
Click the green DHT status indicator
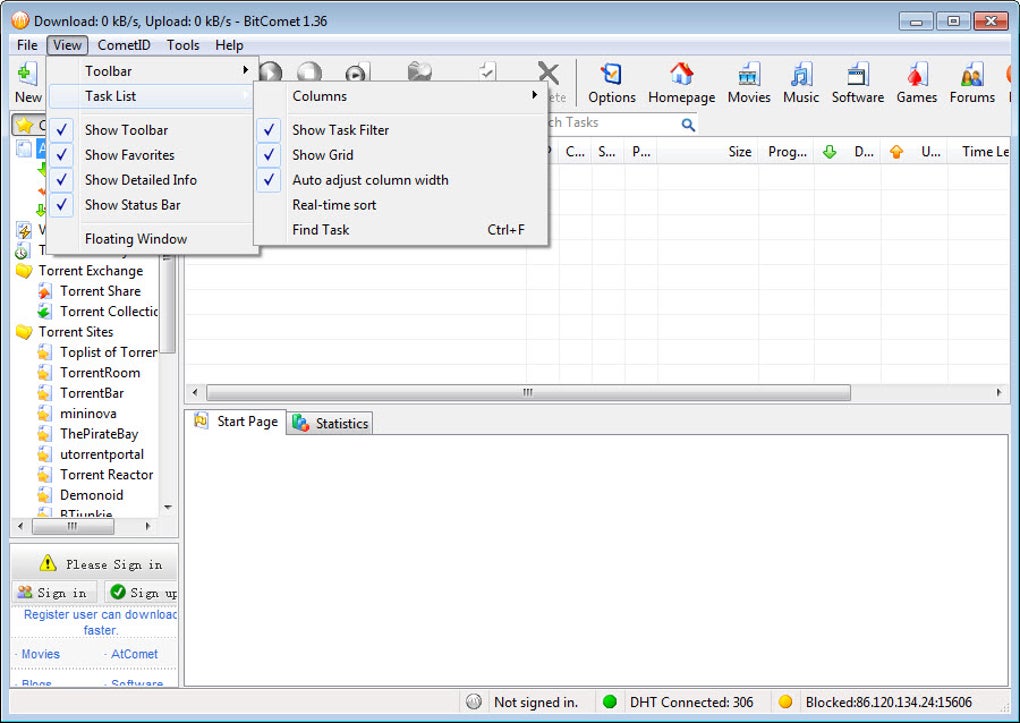coord(610,702)
